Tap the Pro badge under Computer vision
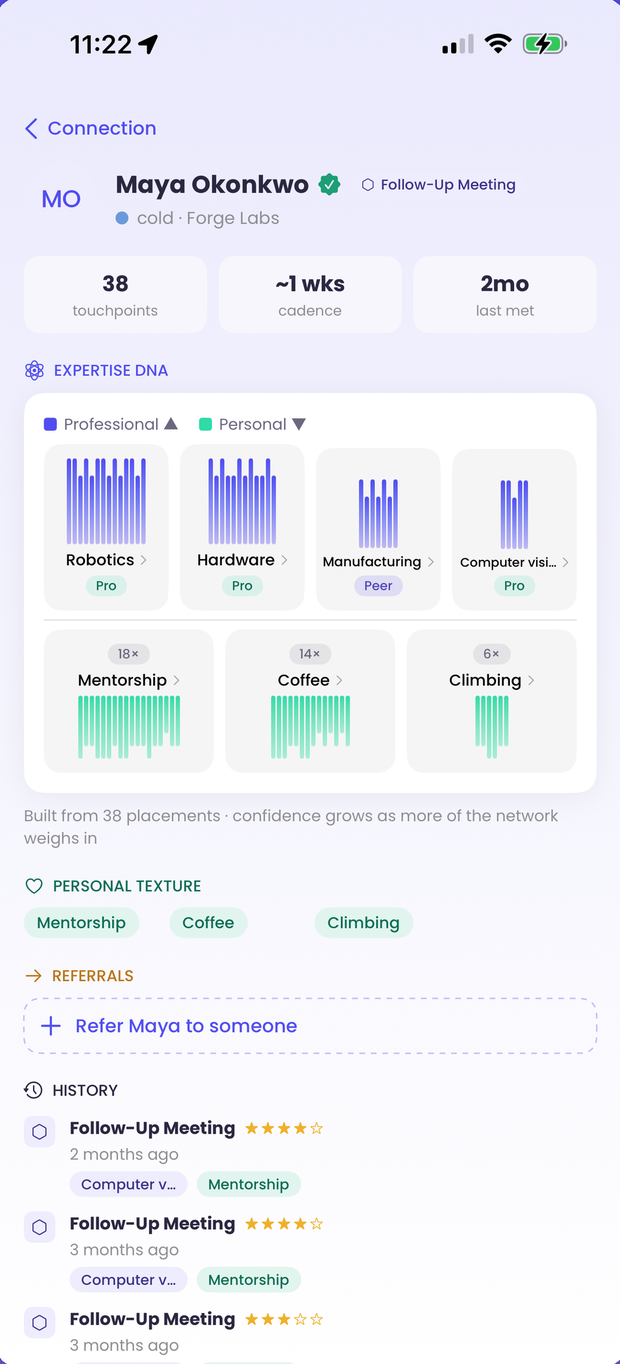This screenshot has width=620, height=1364. 514,586
